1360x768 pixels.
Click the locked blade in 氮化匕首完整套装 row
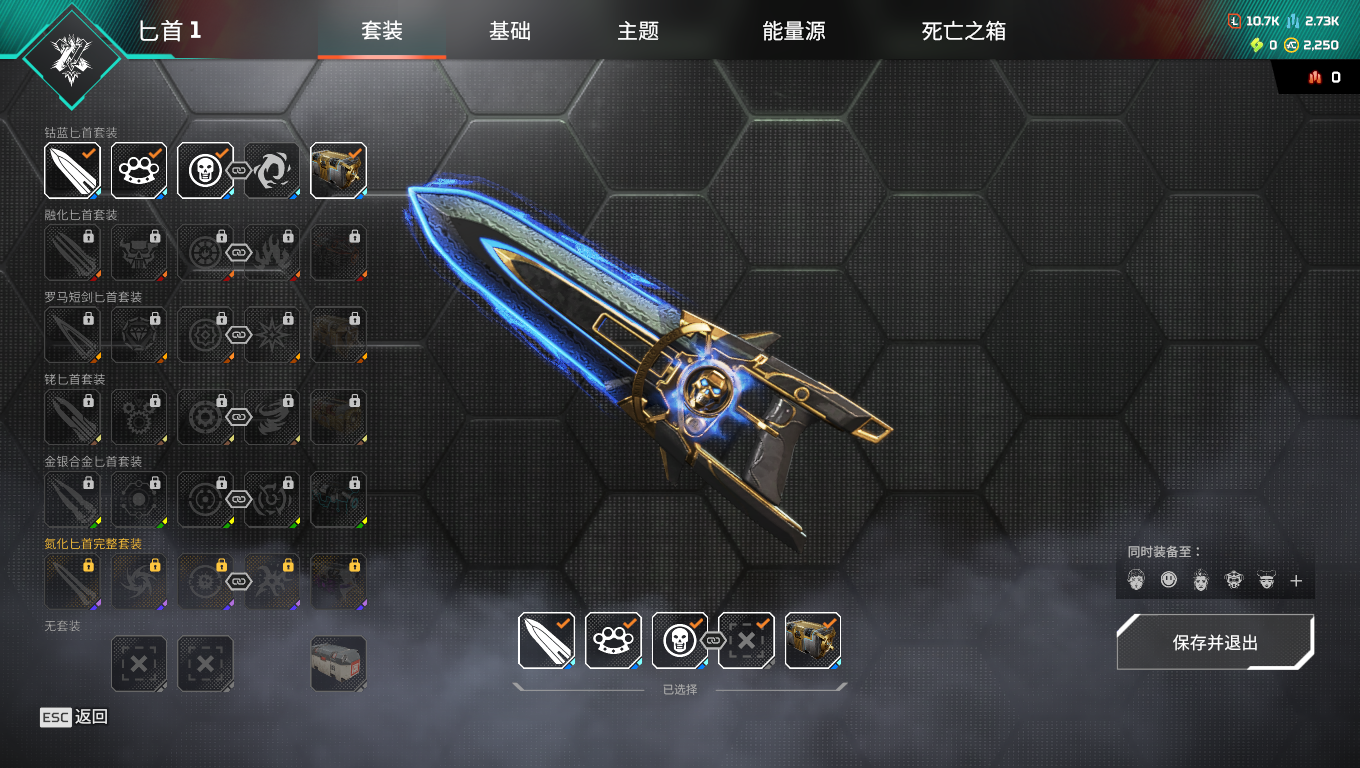coord(73,582)
